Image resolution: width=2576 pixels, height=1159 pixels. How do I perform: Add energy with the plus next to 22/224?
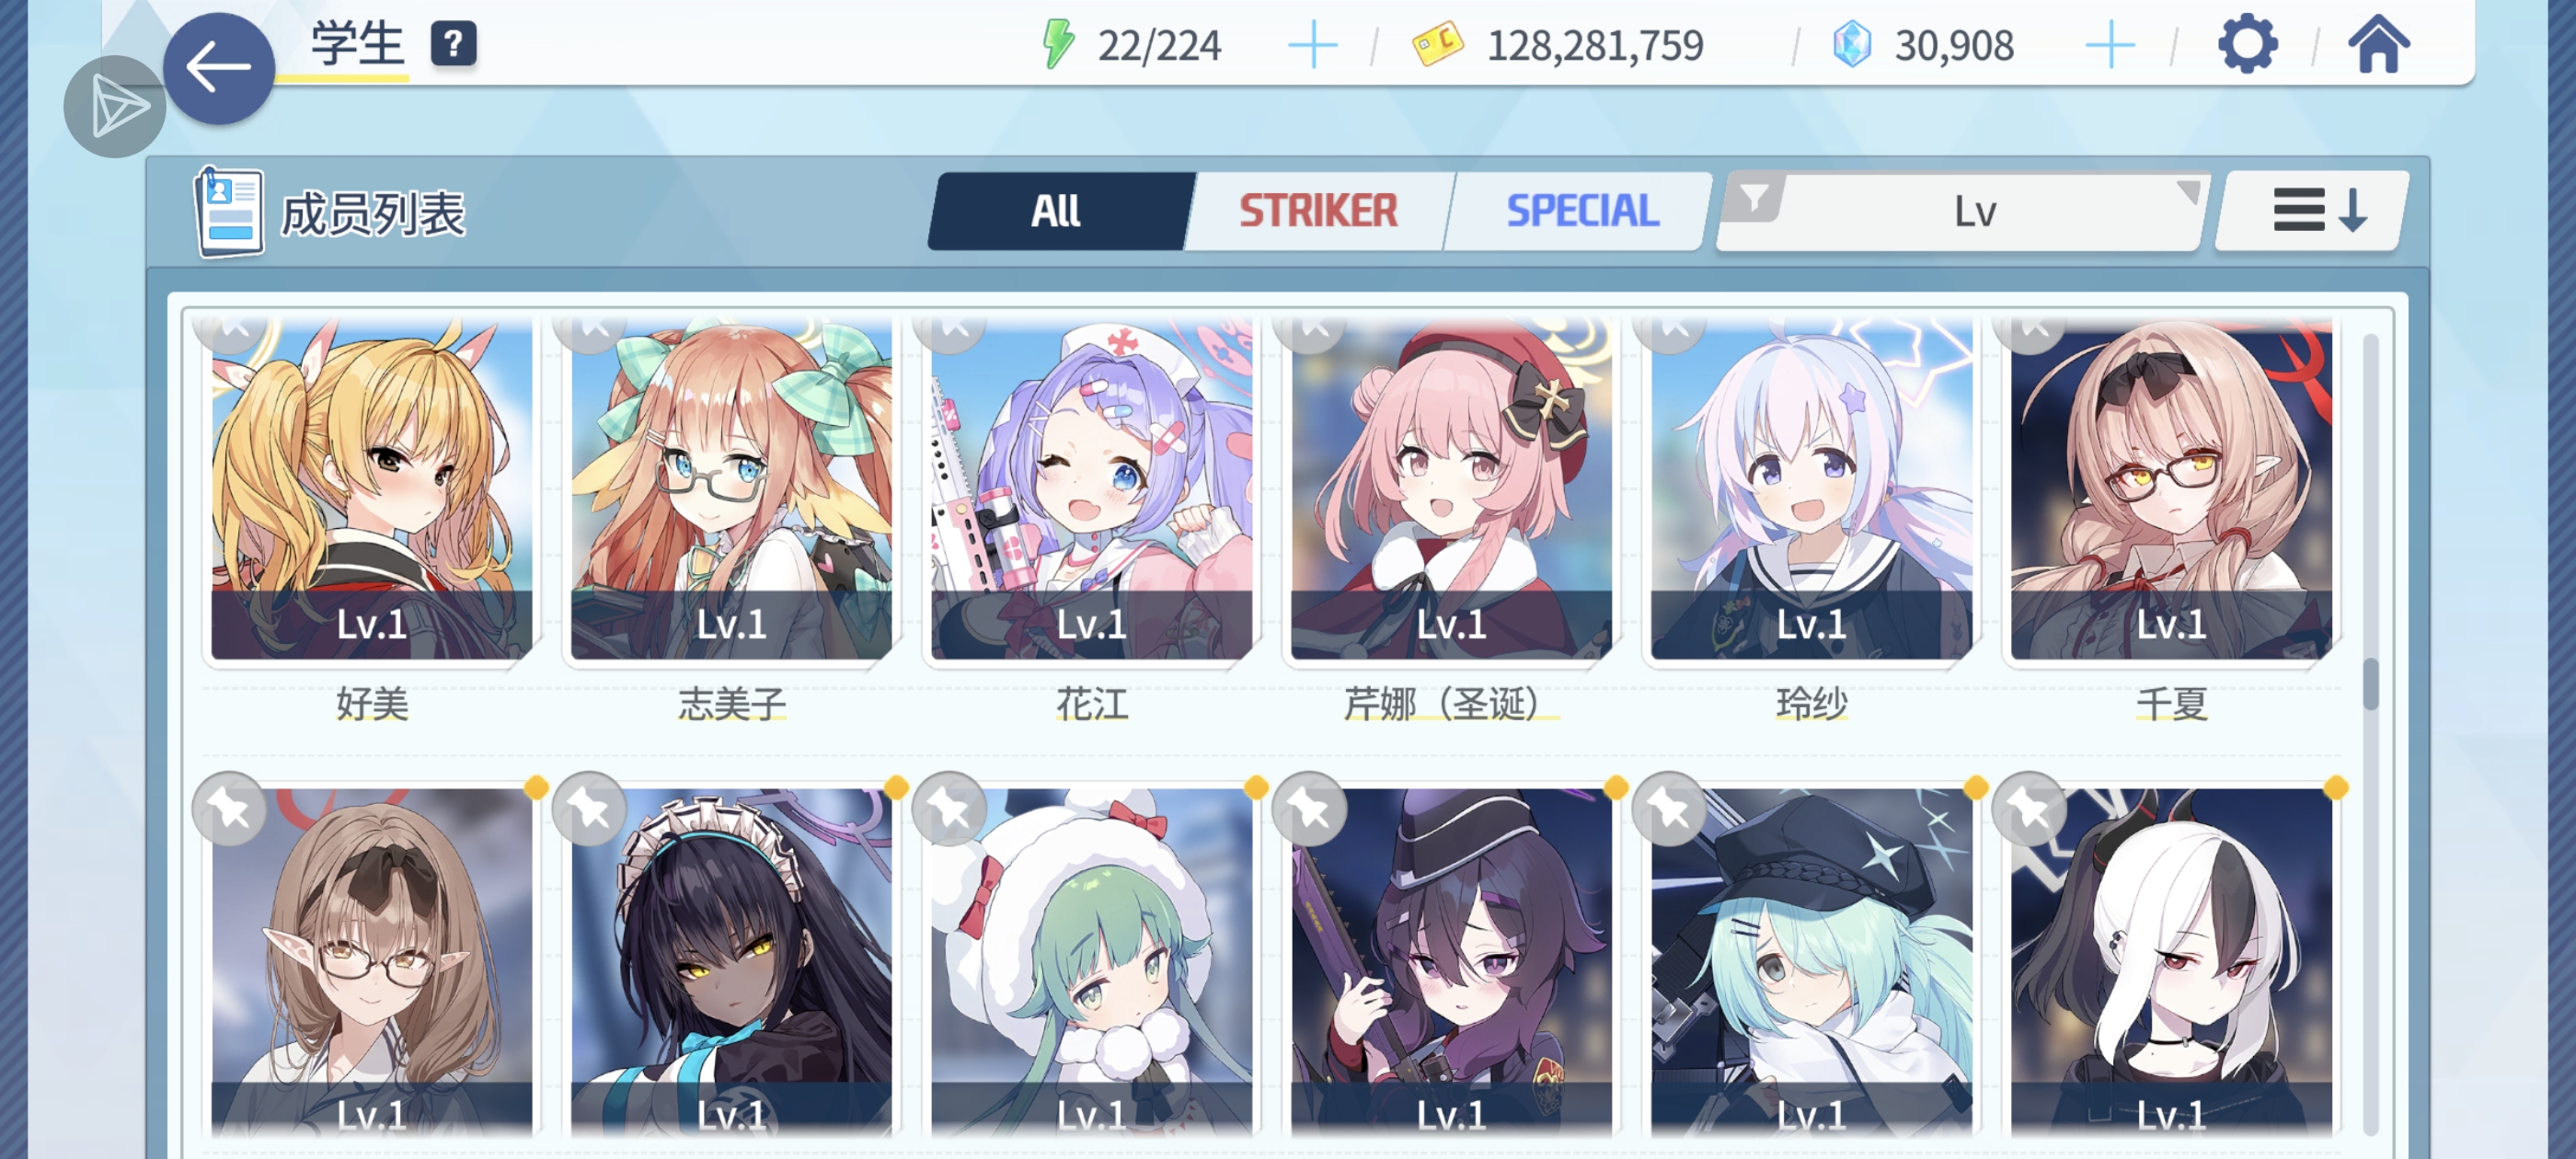coord(1312,46)
